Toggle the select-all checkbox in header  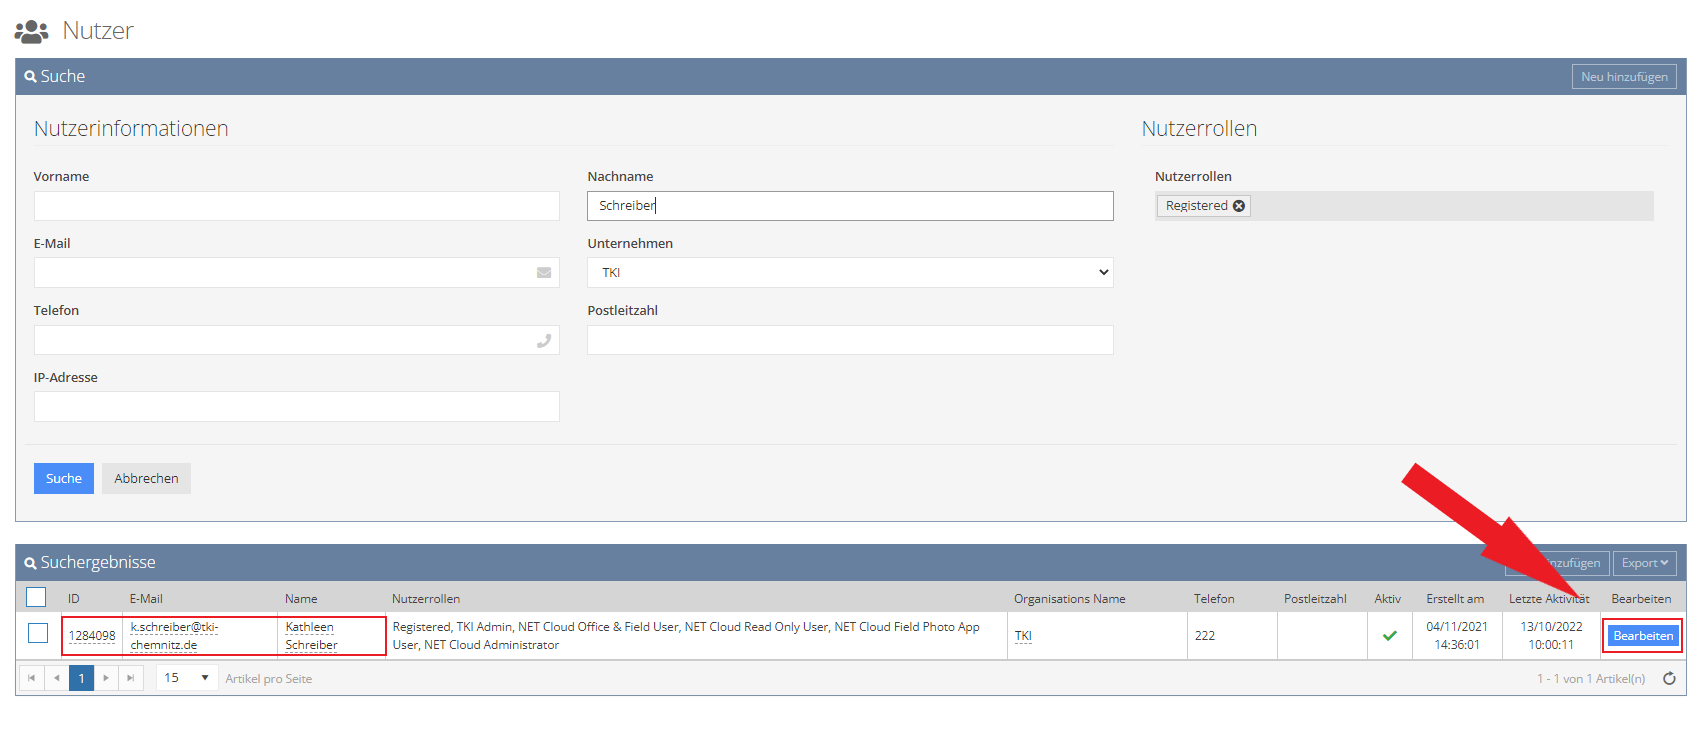[36, 598]
